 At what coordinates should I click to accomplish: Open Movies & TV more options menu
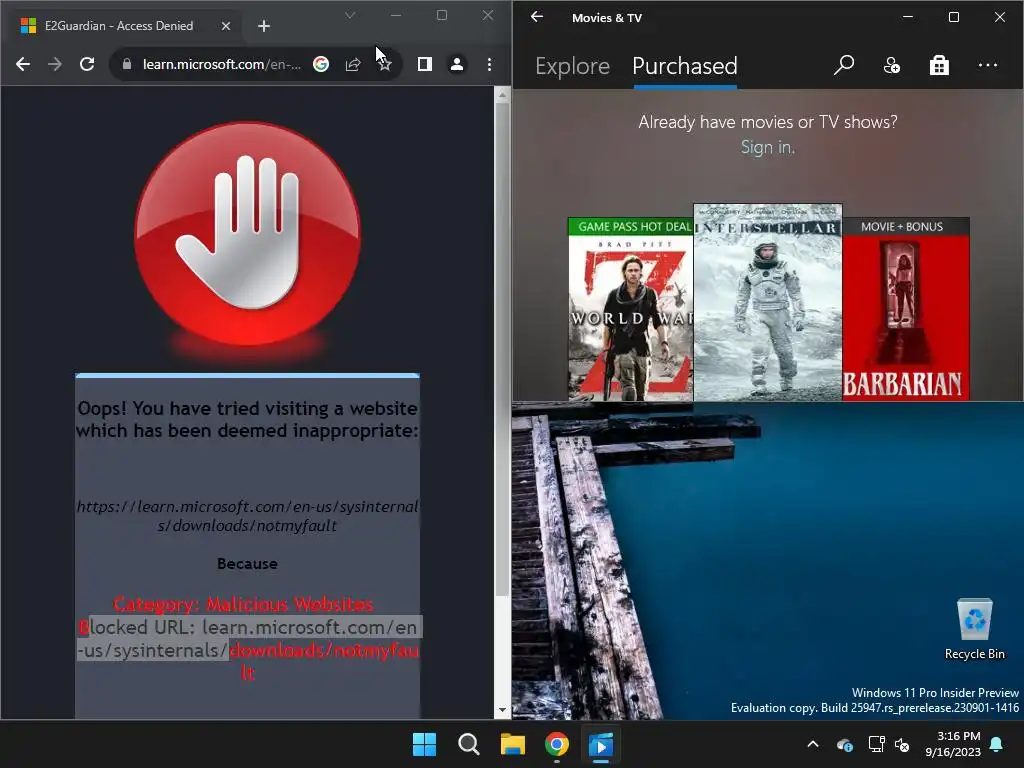pos(987,65)
